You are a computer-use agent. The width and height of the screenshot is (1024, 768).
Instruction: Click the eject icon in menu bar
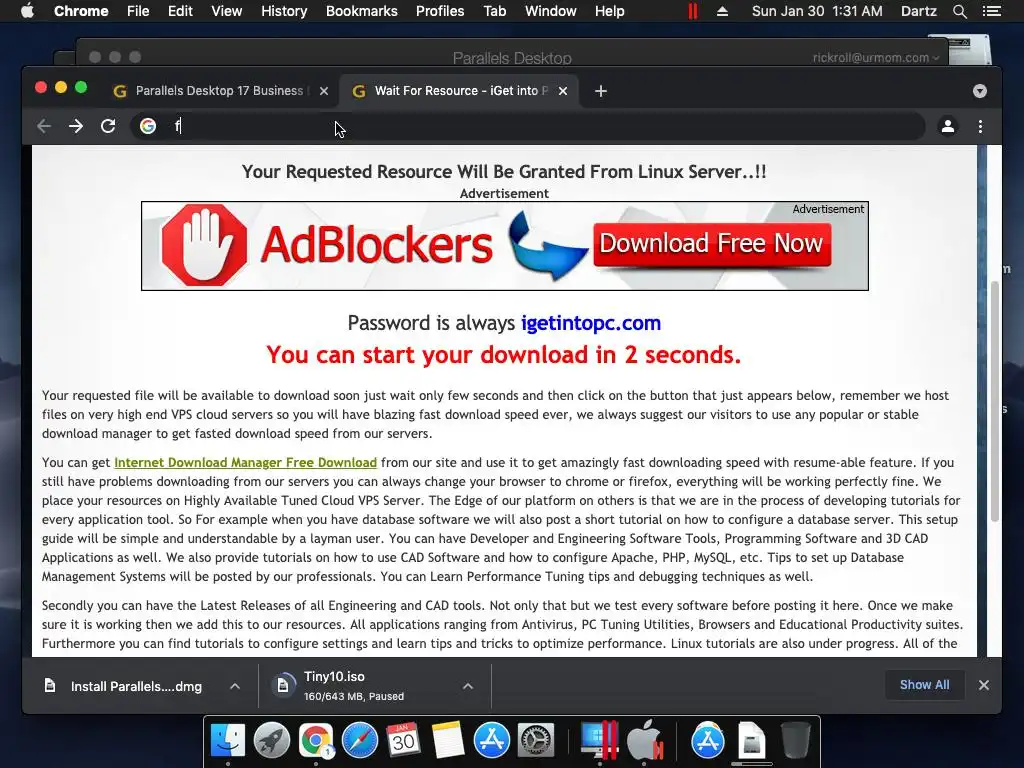[x=722, y=11]
